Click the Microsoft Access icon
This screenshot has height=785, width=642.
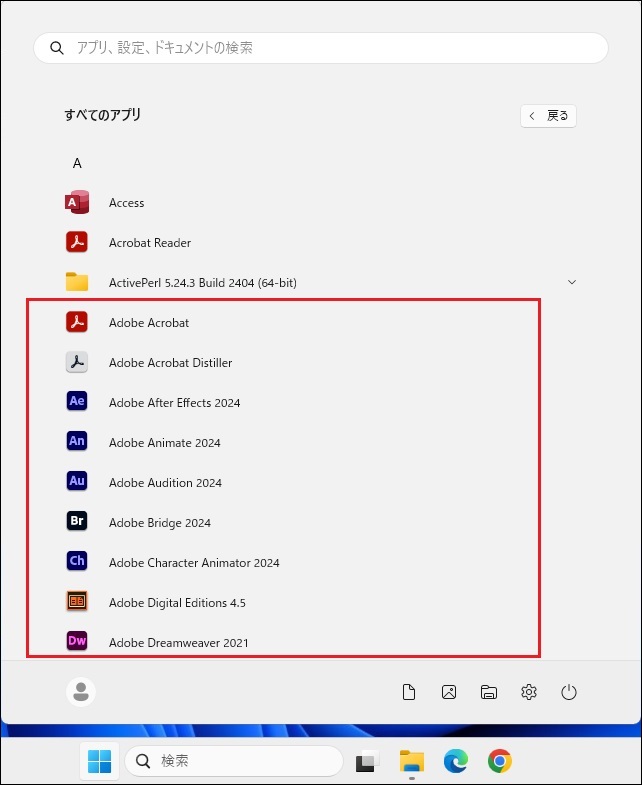coord(77,202)
